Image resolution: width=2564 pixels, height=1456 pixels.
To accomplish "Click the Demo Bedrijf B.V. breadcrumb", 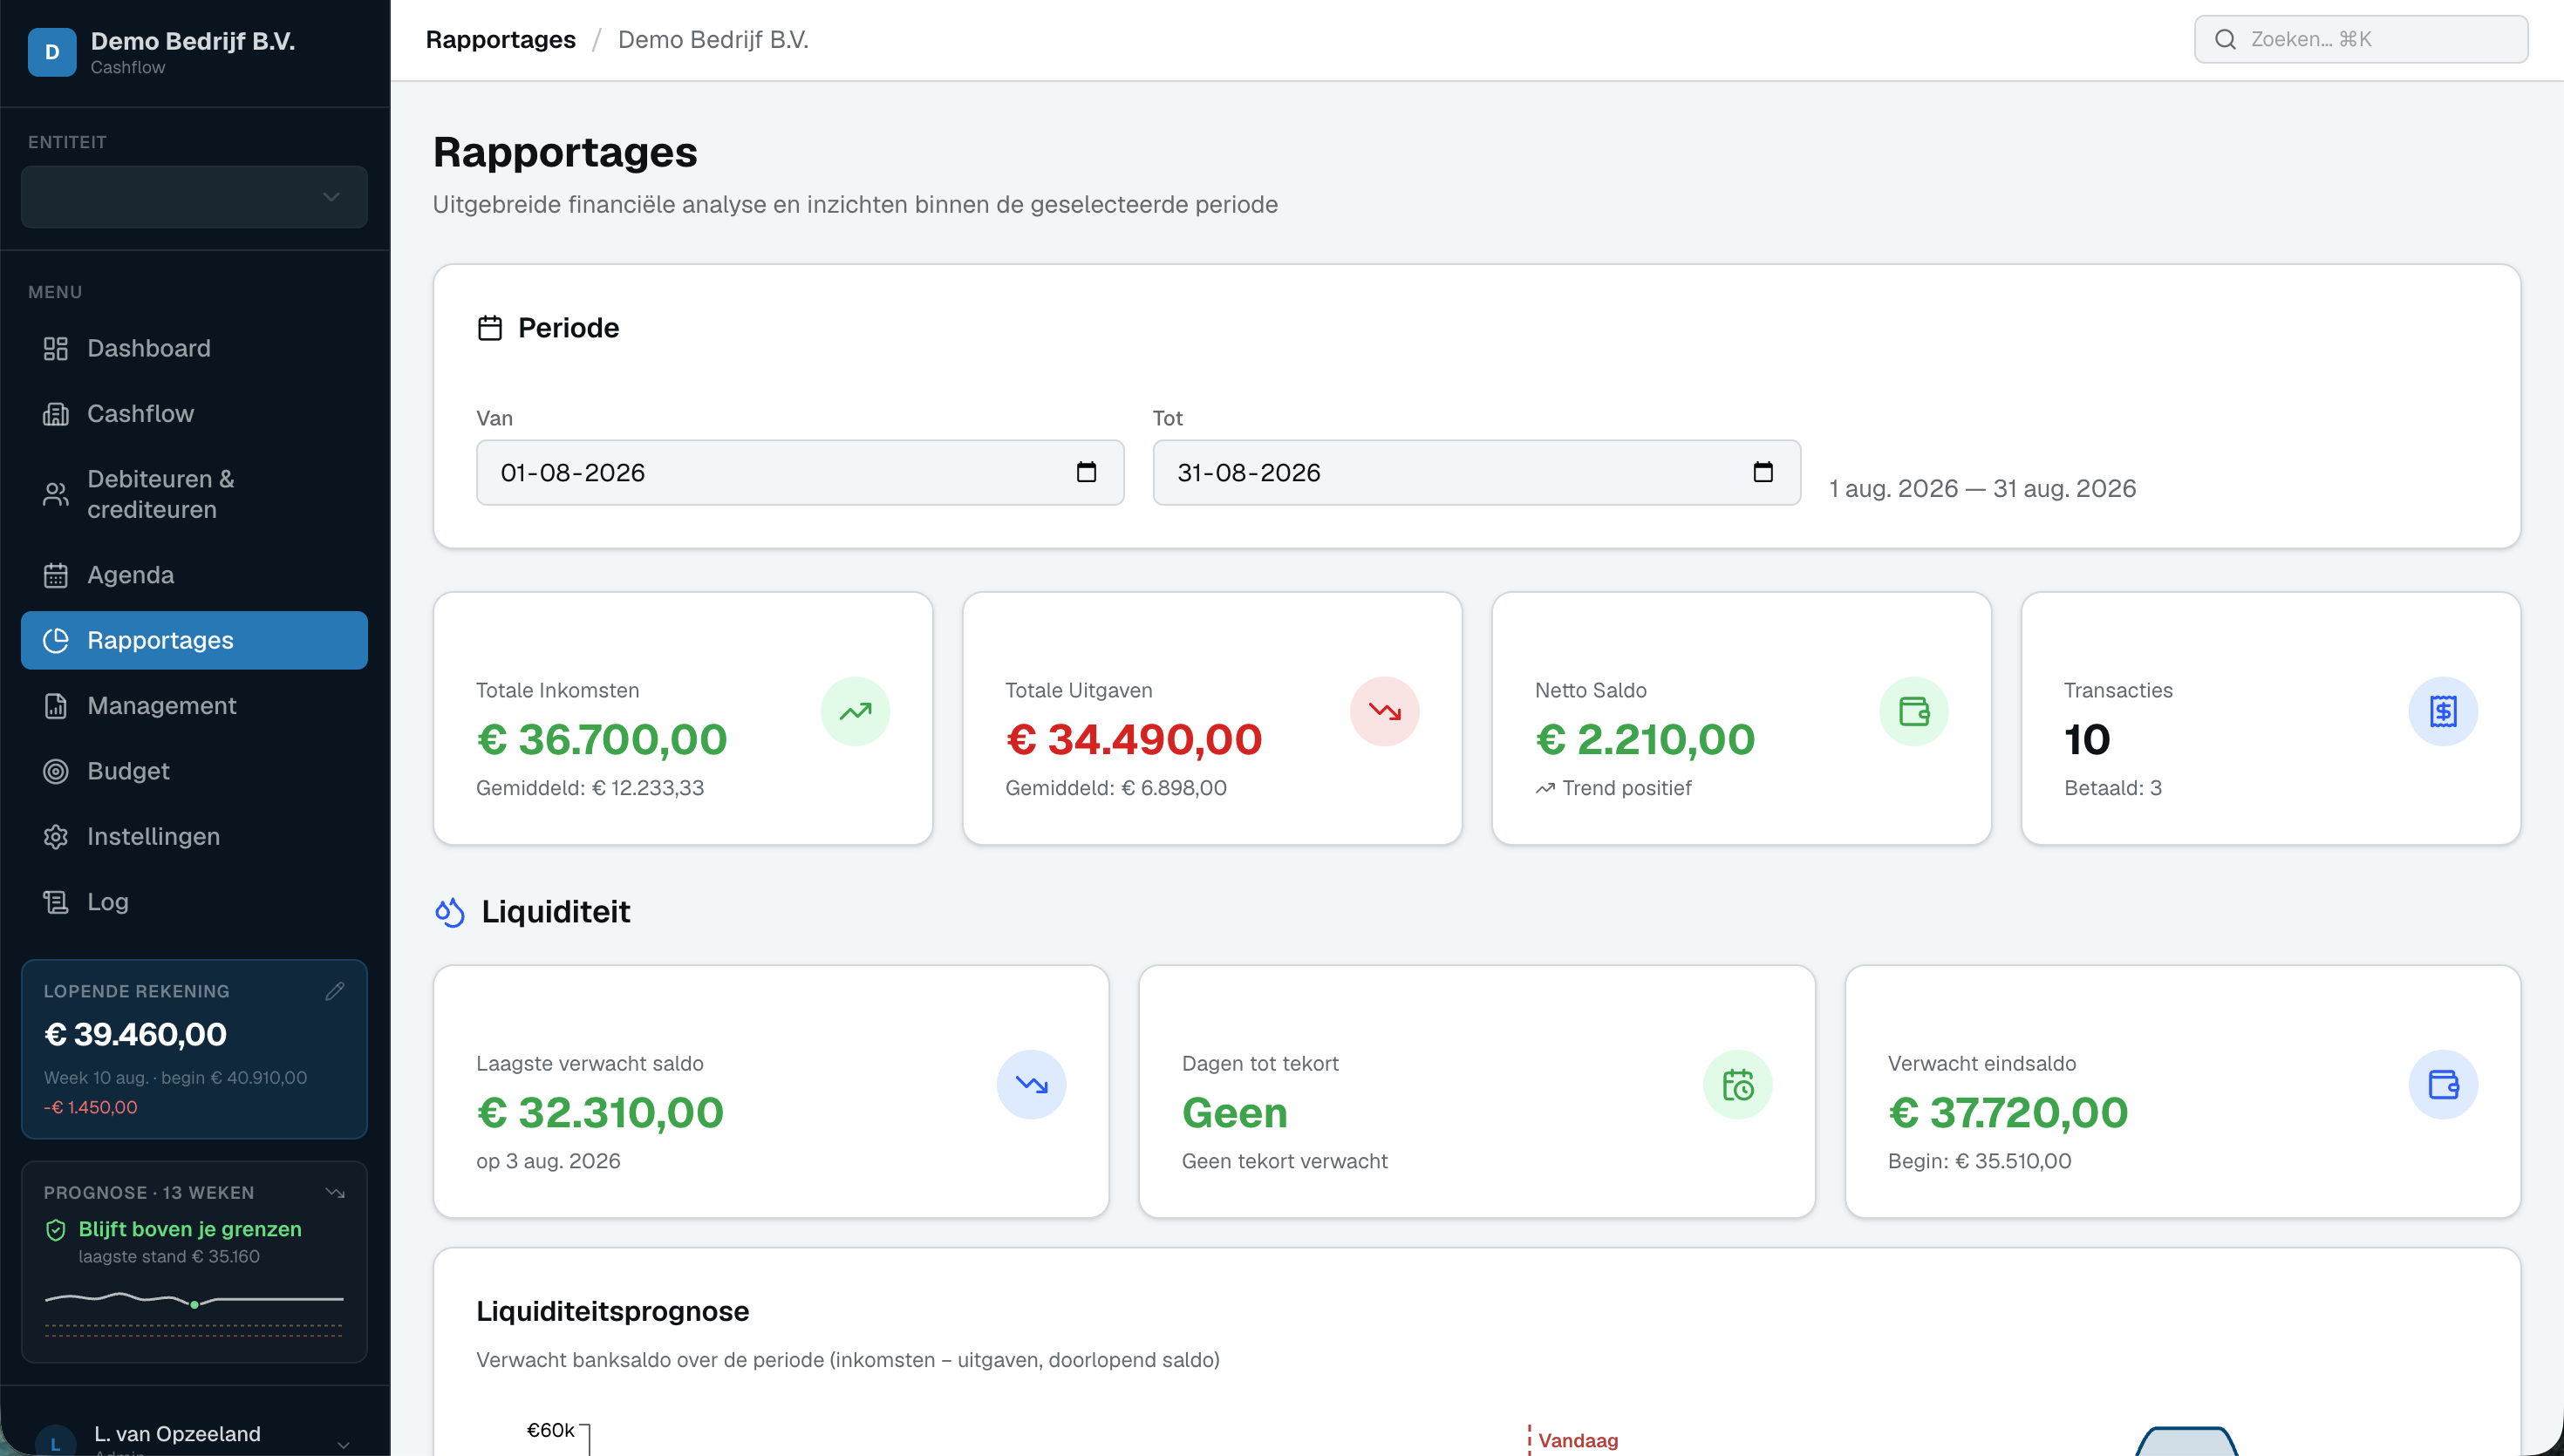I will pos(713,39).
